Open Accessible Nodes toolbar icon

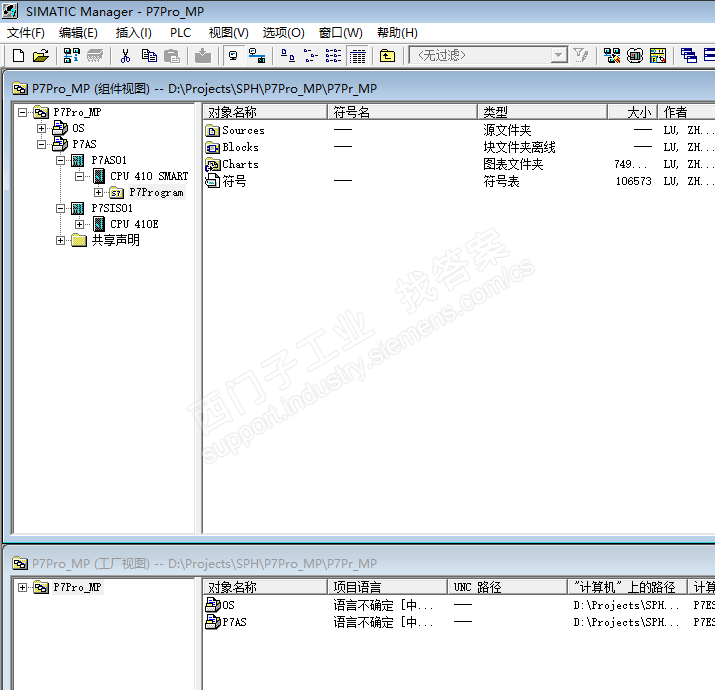pyautogui.click(x=72, y=56)
